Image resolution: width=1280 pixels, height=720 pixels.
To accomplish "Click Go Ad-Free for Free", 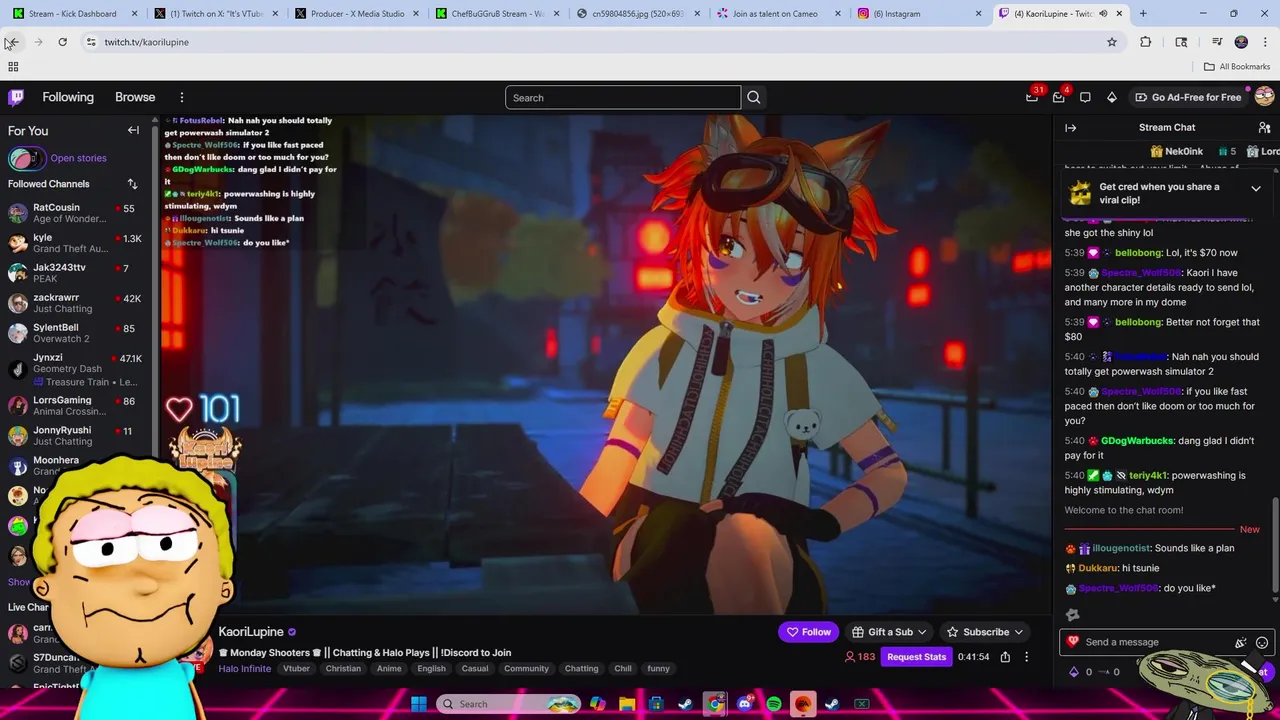I will click(1189, 97).
